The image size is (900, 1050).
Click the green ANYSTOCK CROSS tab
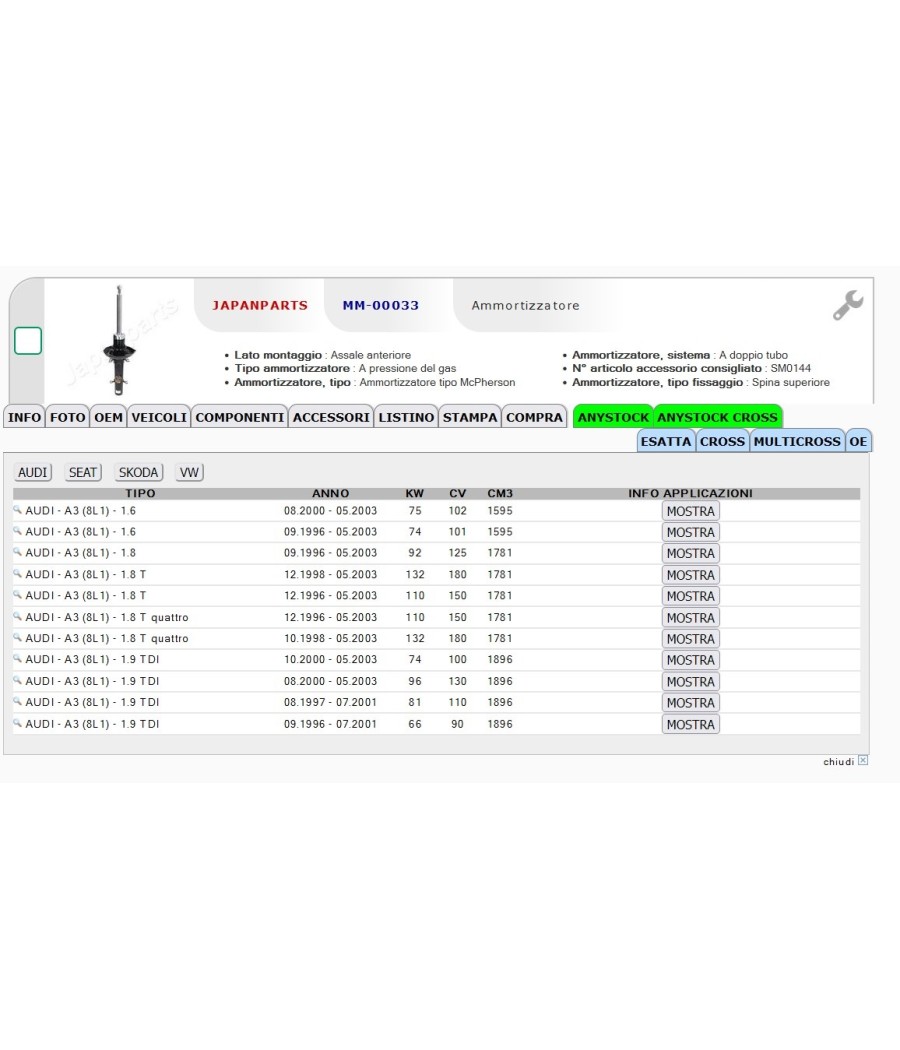tap(717, 417)
